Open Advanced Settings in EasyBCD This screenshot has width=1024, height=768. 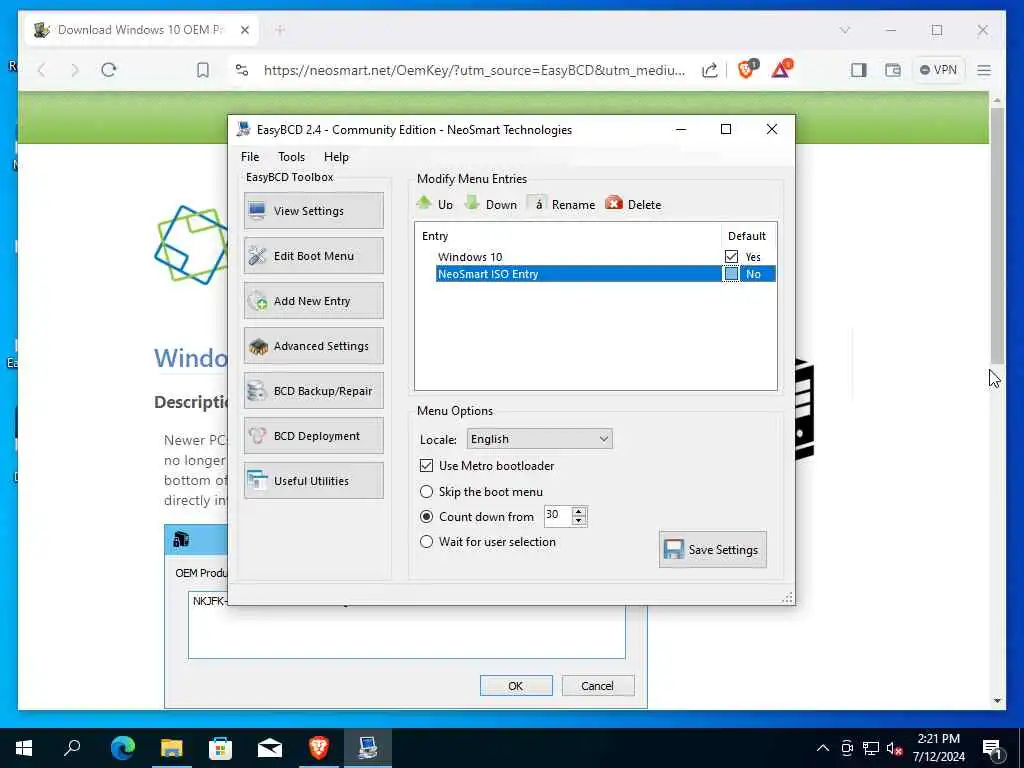pos(313,345)
